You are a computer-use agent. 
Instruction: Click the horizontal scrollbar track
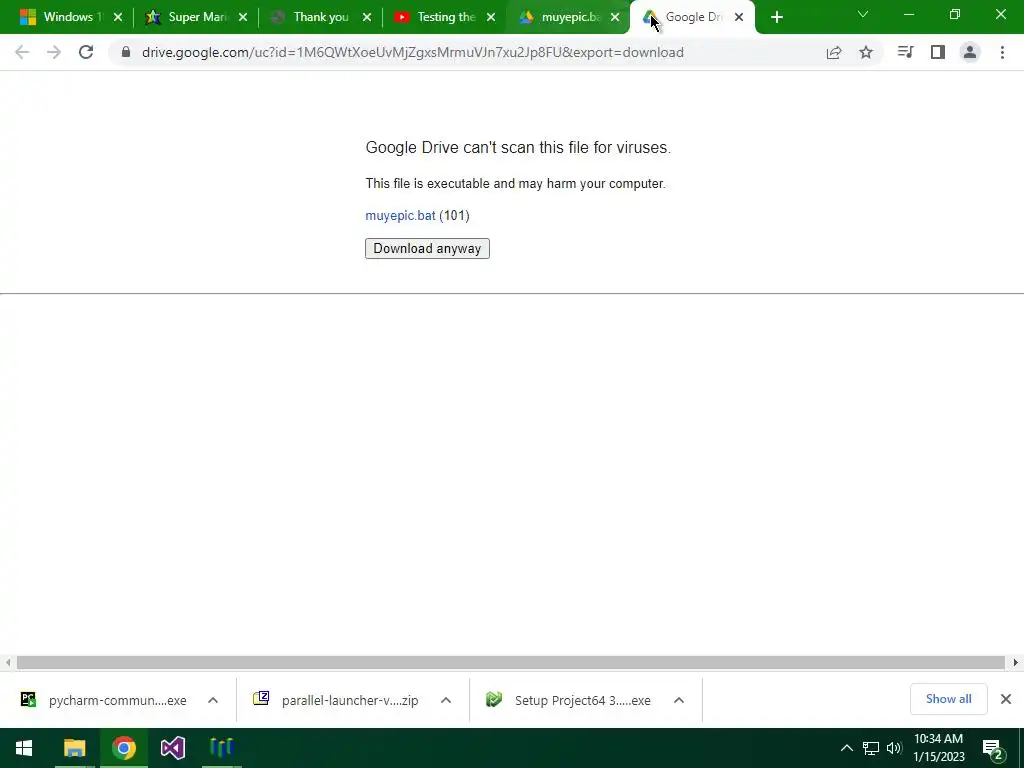[x=511, y=663]
